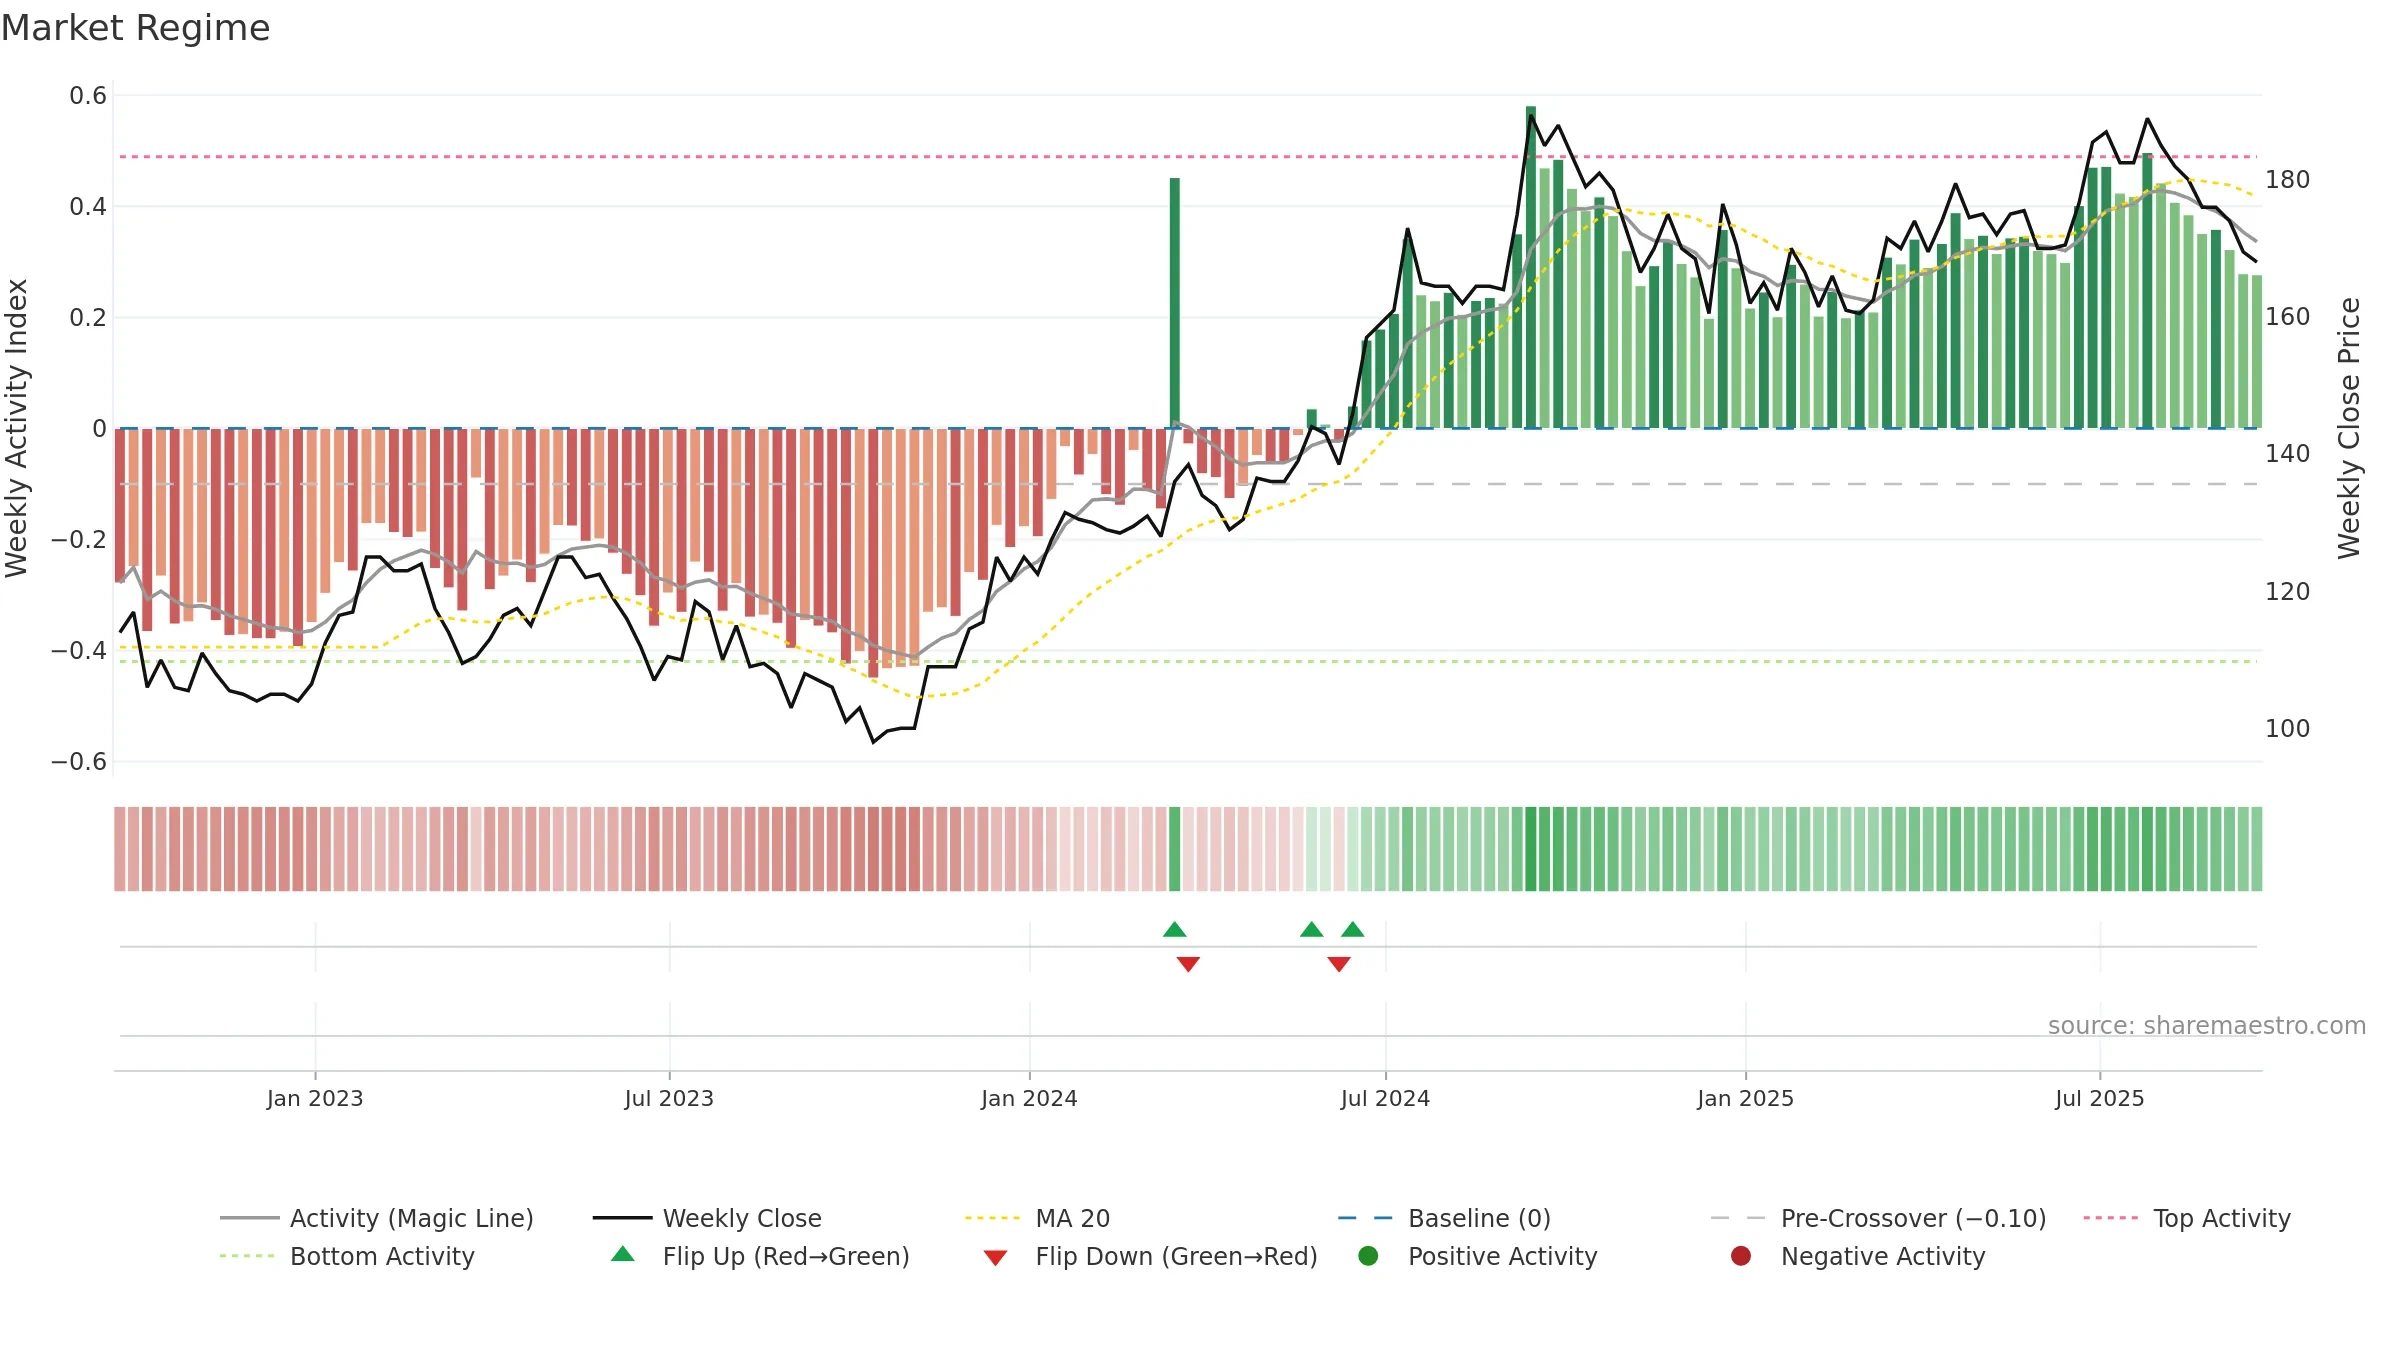The height and width of the screenshot is (1350, 2400).
Task: Click the Jan 2024 x-axis label
Action: 1029,1099
